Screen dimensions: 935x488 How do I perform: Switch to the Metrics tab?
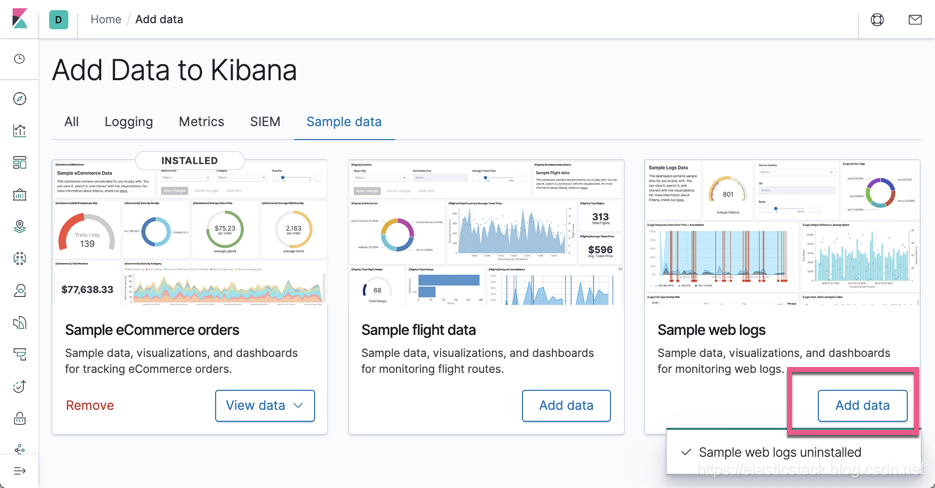(x=202, y=122)
